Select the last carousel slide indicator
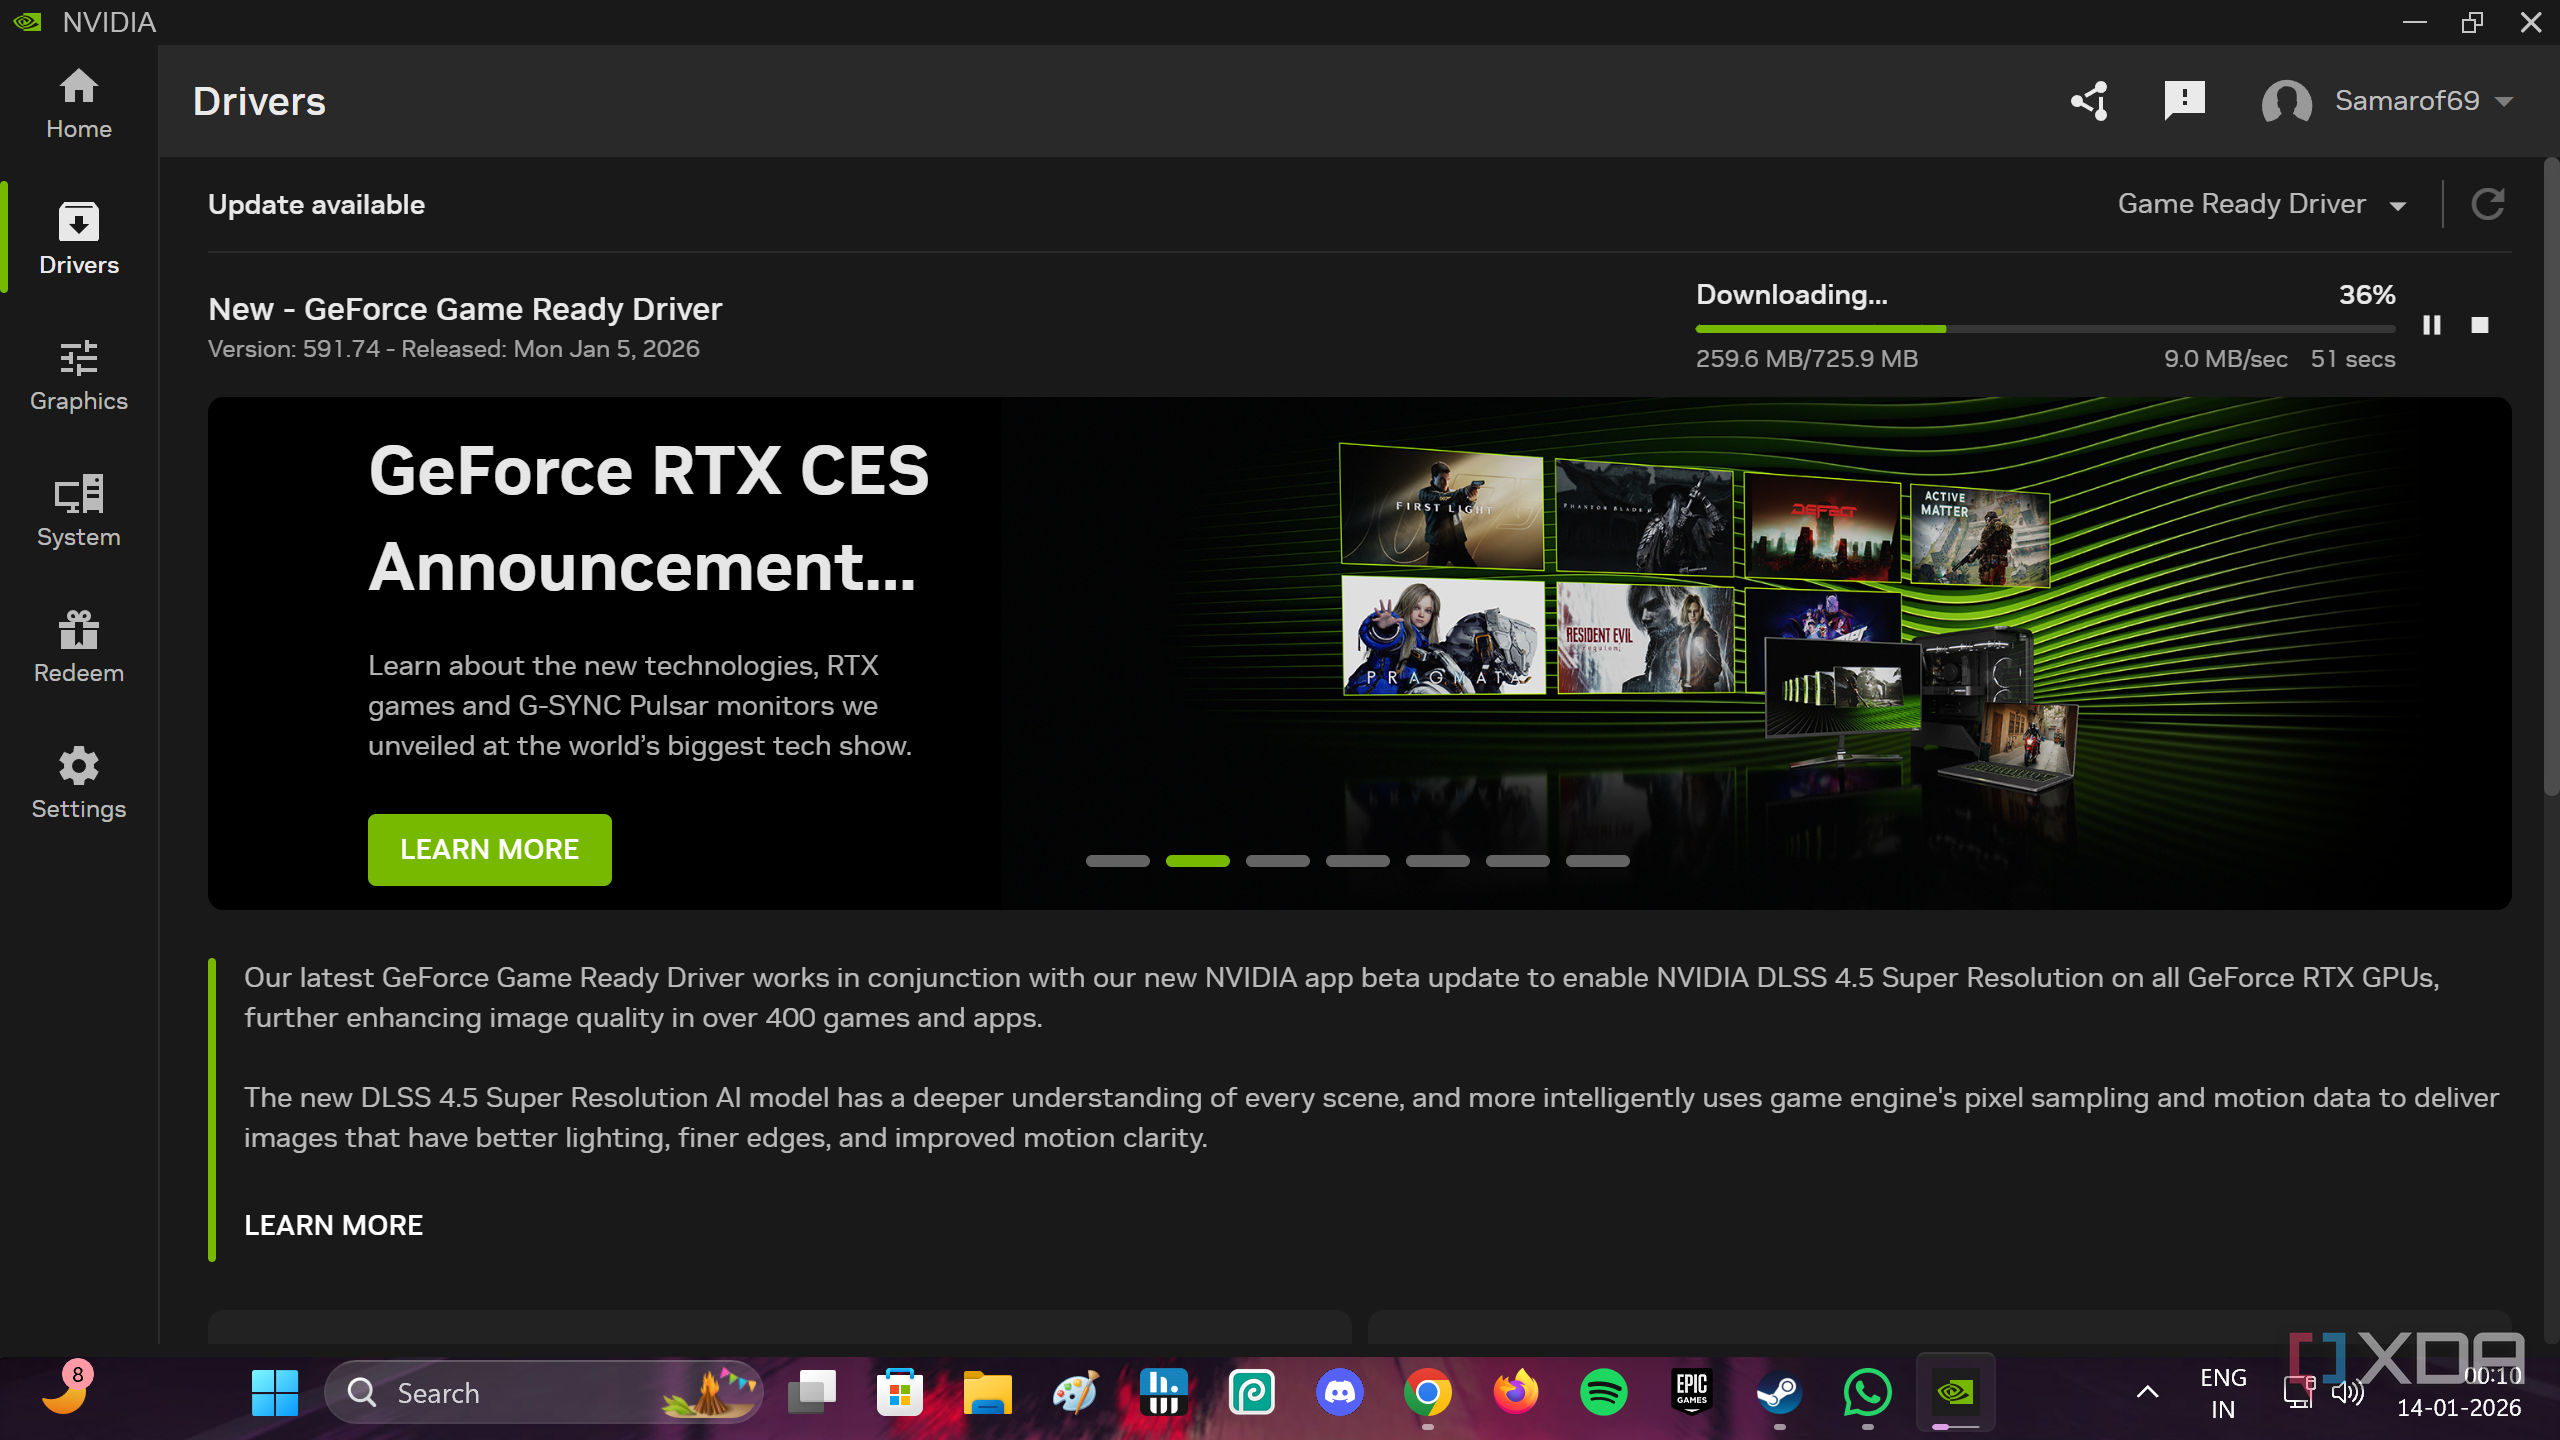 click(x=1597, y=861)
